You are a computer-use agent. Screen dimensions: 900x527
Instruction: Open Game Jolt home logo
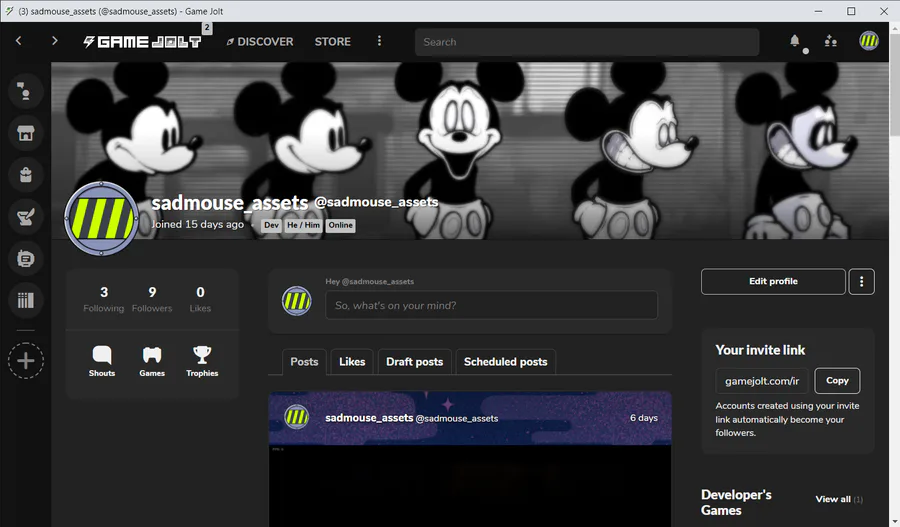point(142,42)
